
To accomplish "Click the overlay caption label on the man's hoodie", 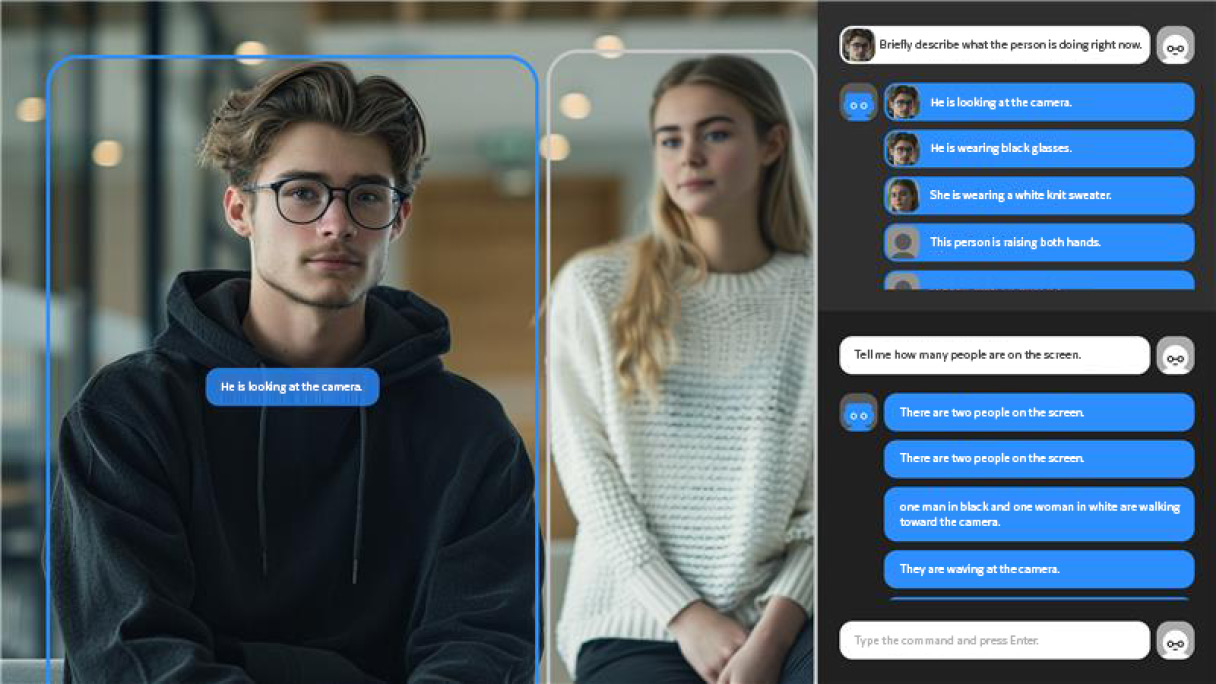I will 292,387.
